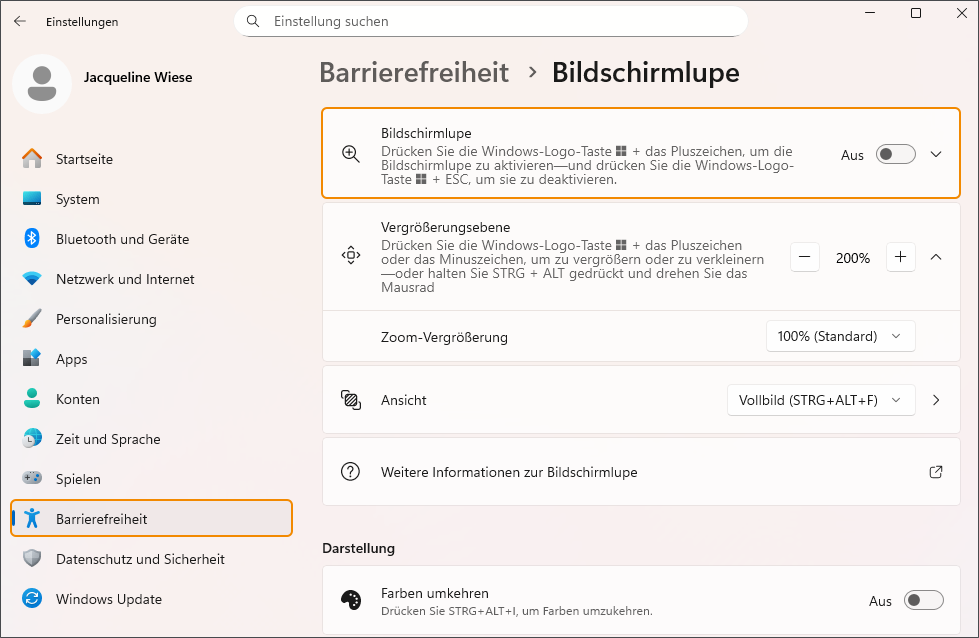Click the Datenschutz und Sicherheit shield icon
This screenshot has width=979, height=638.
[32, 559]
